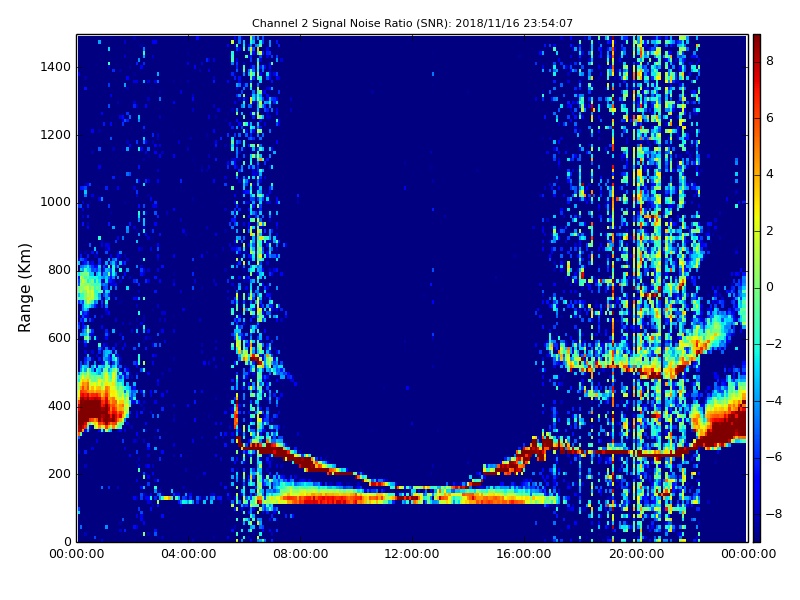The width and height of the screenshot is (800, 600).
Task: Click the red echo blob near 400 km at 00:00
Action: [99, 406]
